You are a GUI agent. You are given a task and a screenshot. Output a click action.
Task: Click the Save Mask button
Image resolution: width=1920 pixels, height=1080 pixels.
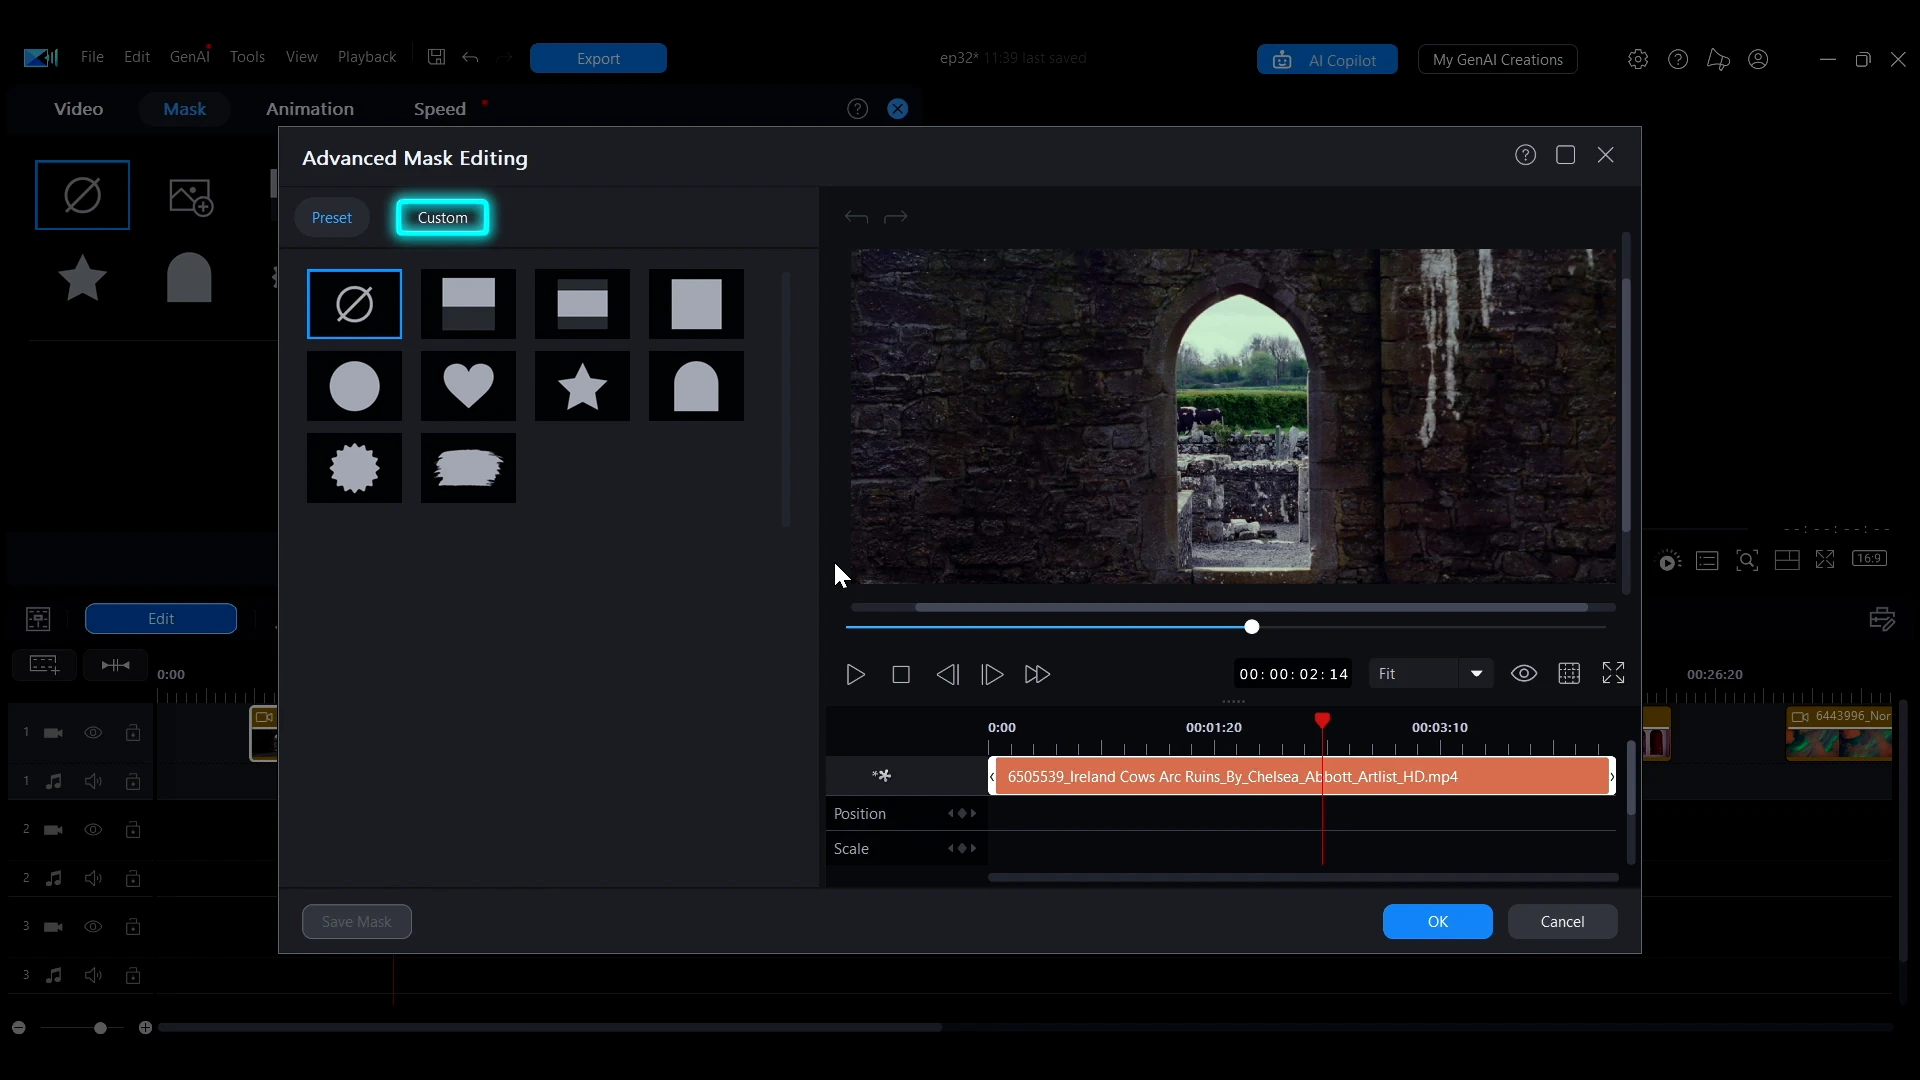click(357, 922)
